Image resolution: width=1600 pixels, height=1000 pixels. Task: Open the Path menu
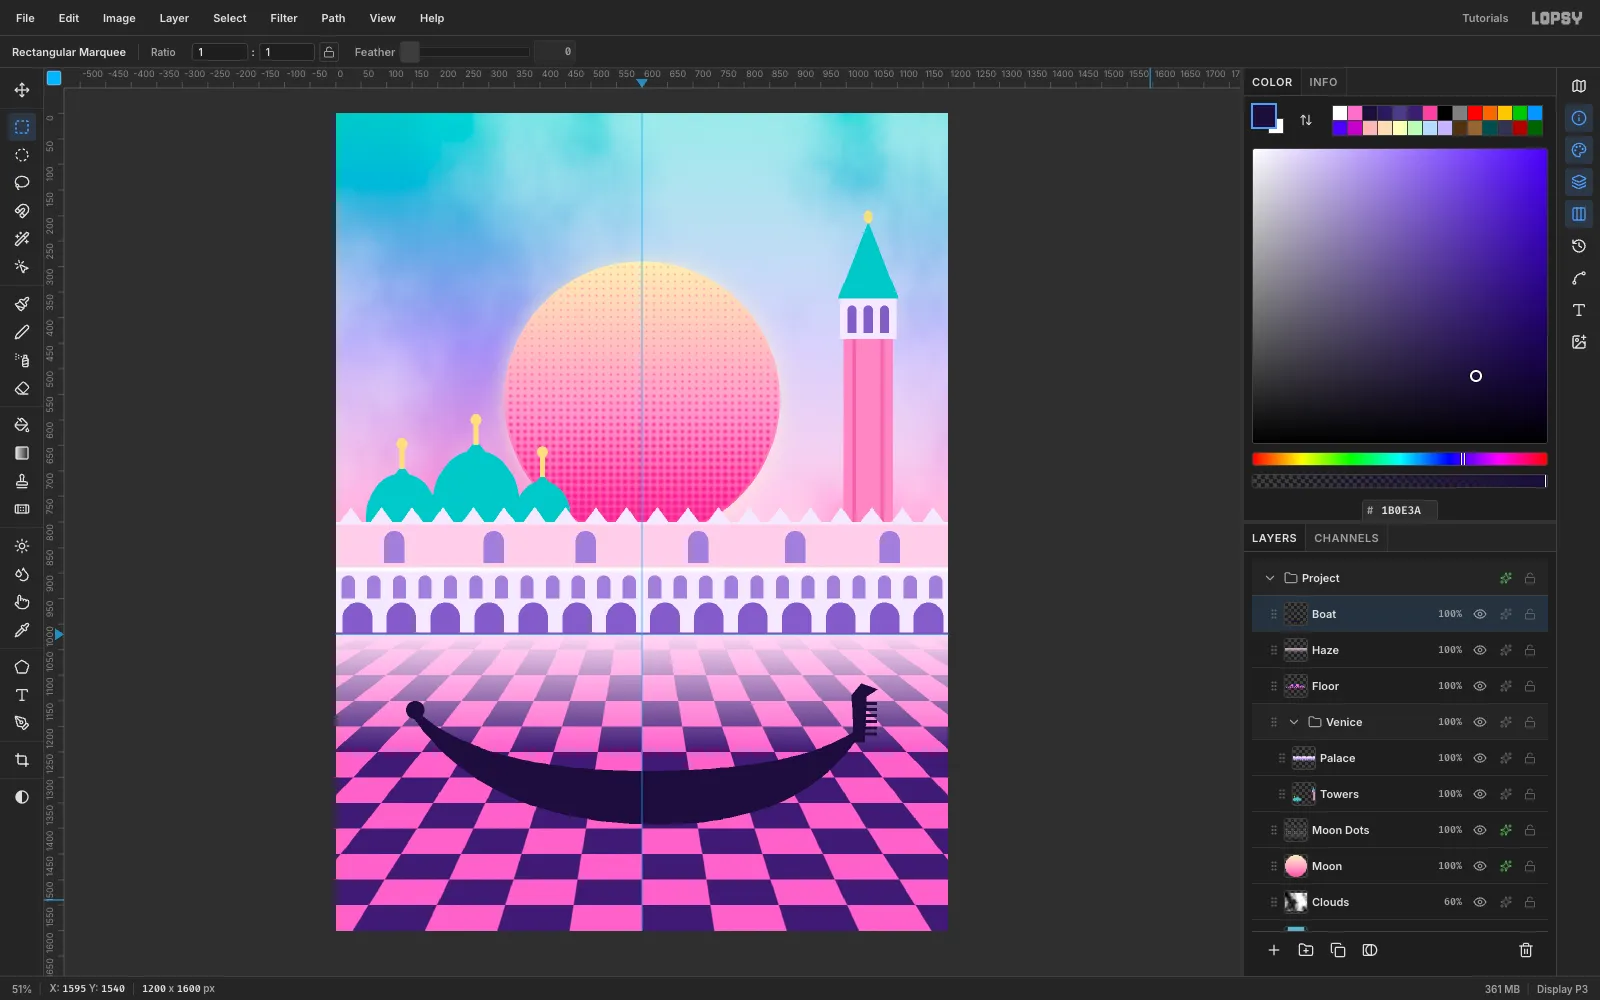click(x=333, y=18)
